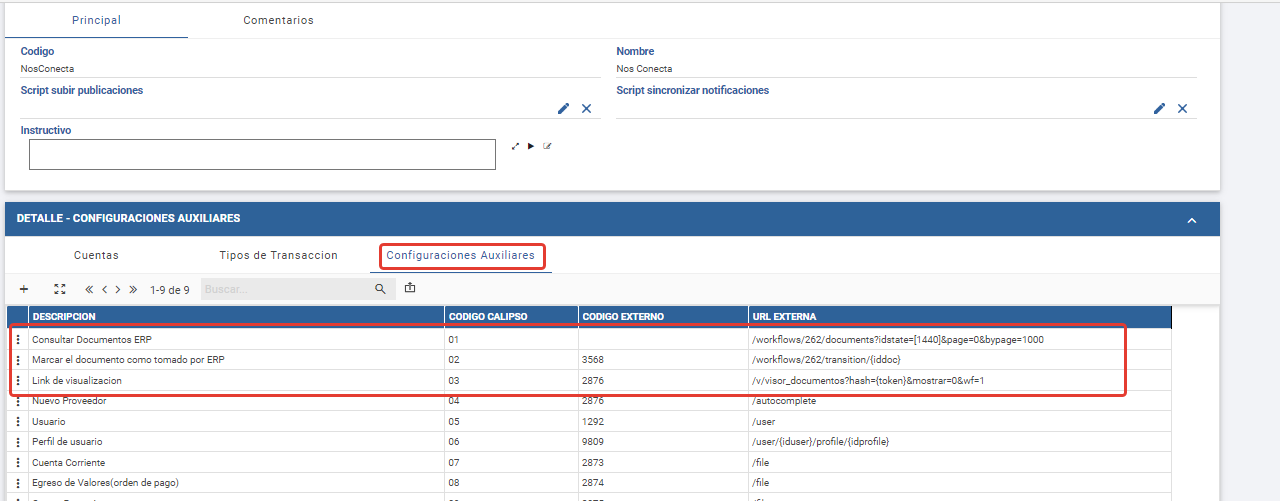
Task: Add a new row with plus icon
Action: [x=24, y=289]
